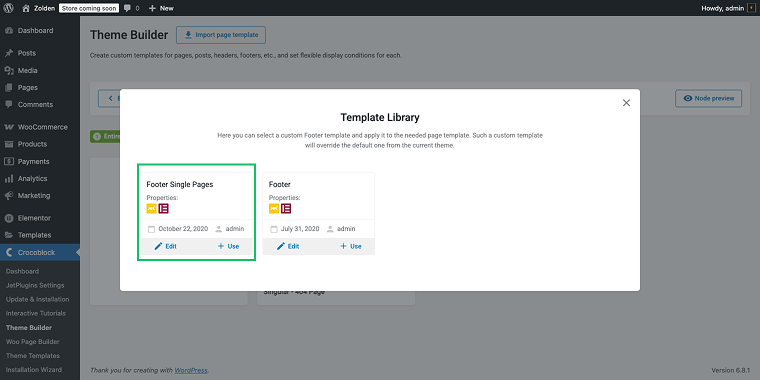Open the Marketing menu item
Viewport: 760px width, 380px height.
coord(34,196)
